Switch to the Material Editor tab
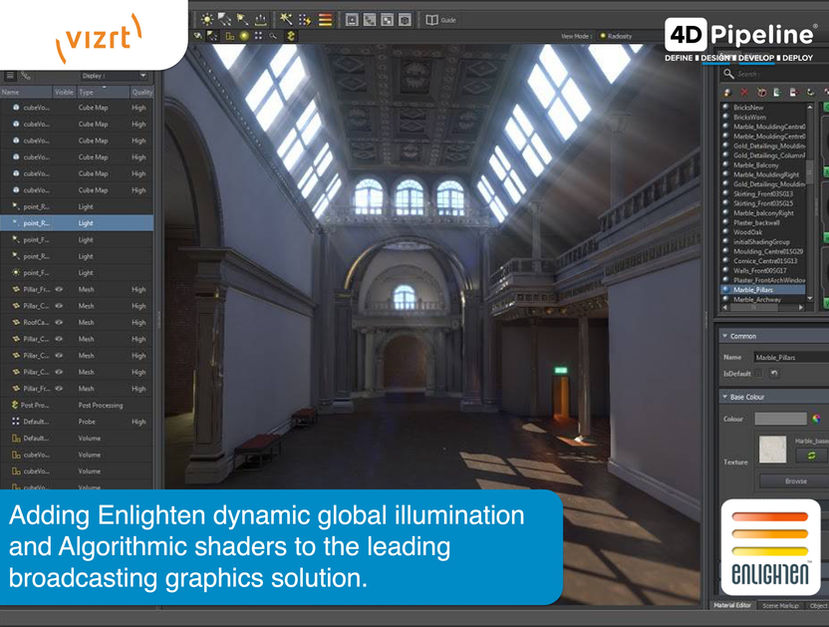829x627 pixels. [x=732, y=605]
